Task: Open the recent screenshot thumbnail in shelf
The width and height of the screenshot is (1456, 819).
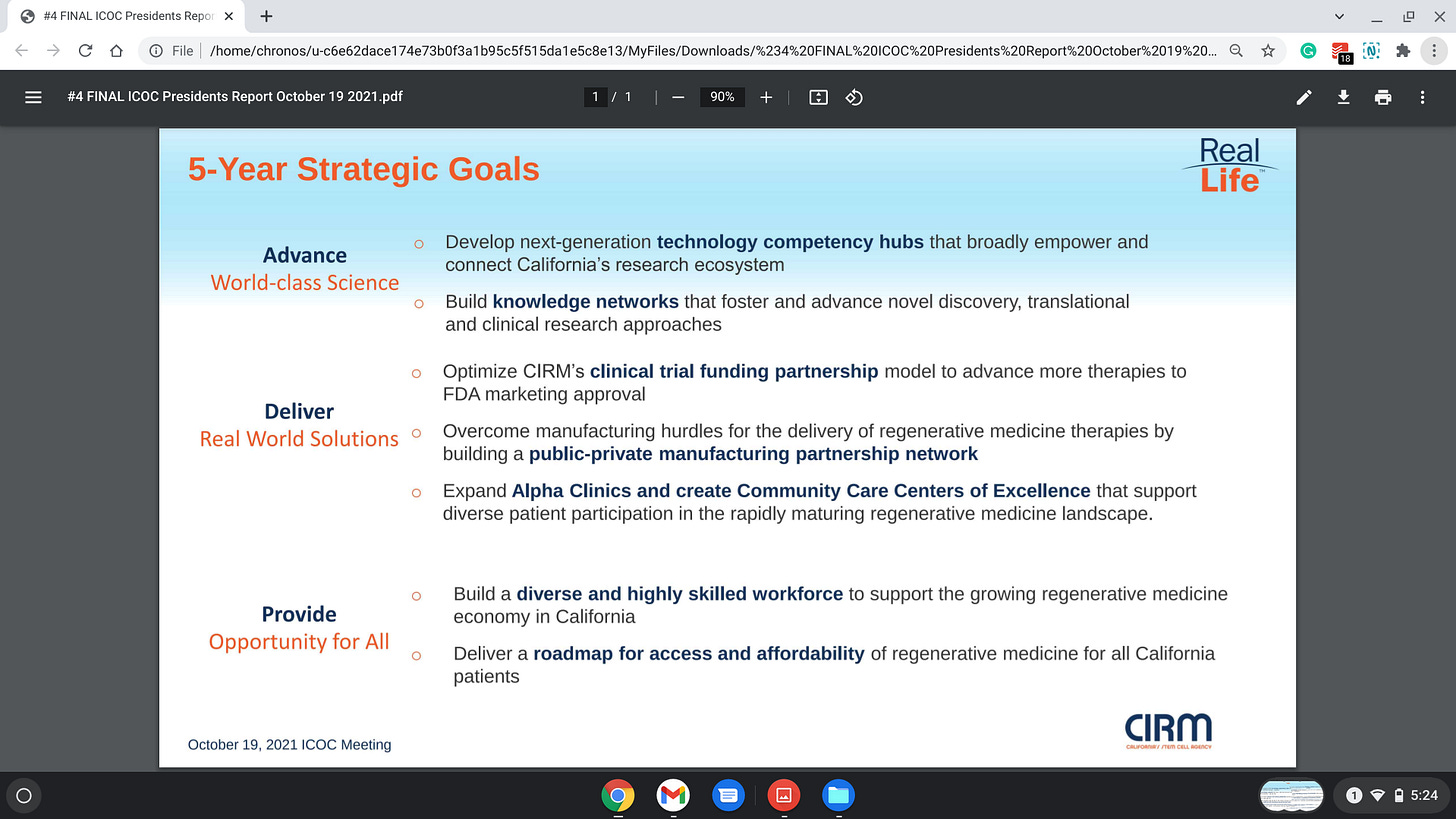Action: [x=1291, y=796]
